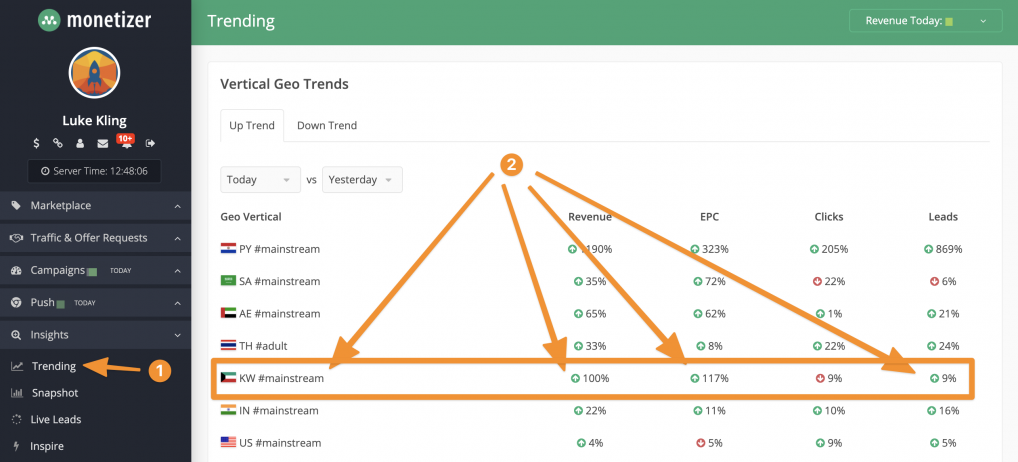The image size is (1018, 462).
Task: Click the Live Leads spinner icon
Action: (x=17, y=419)
